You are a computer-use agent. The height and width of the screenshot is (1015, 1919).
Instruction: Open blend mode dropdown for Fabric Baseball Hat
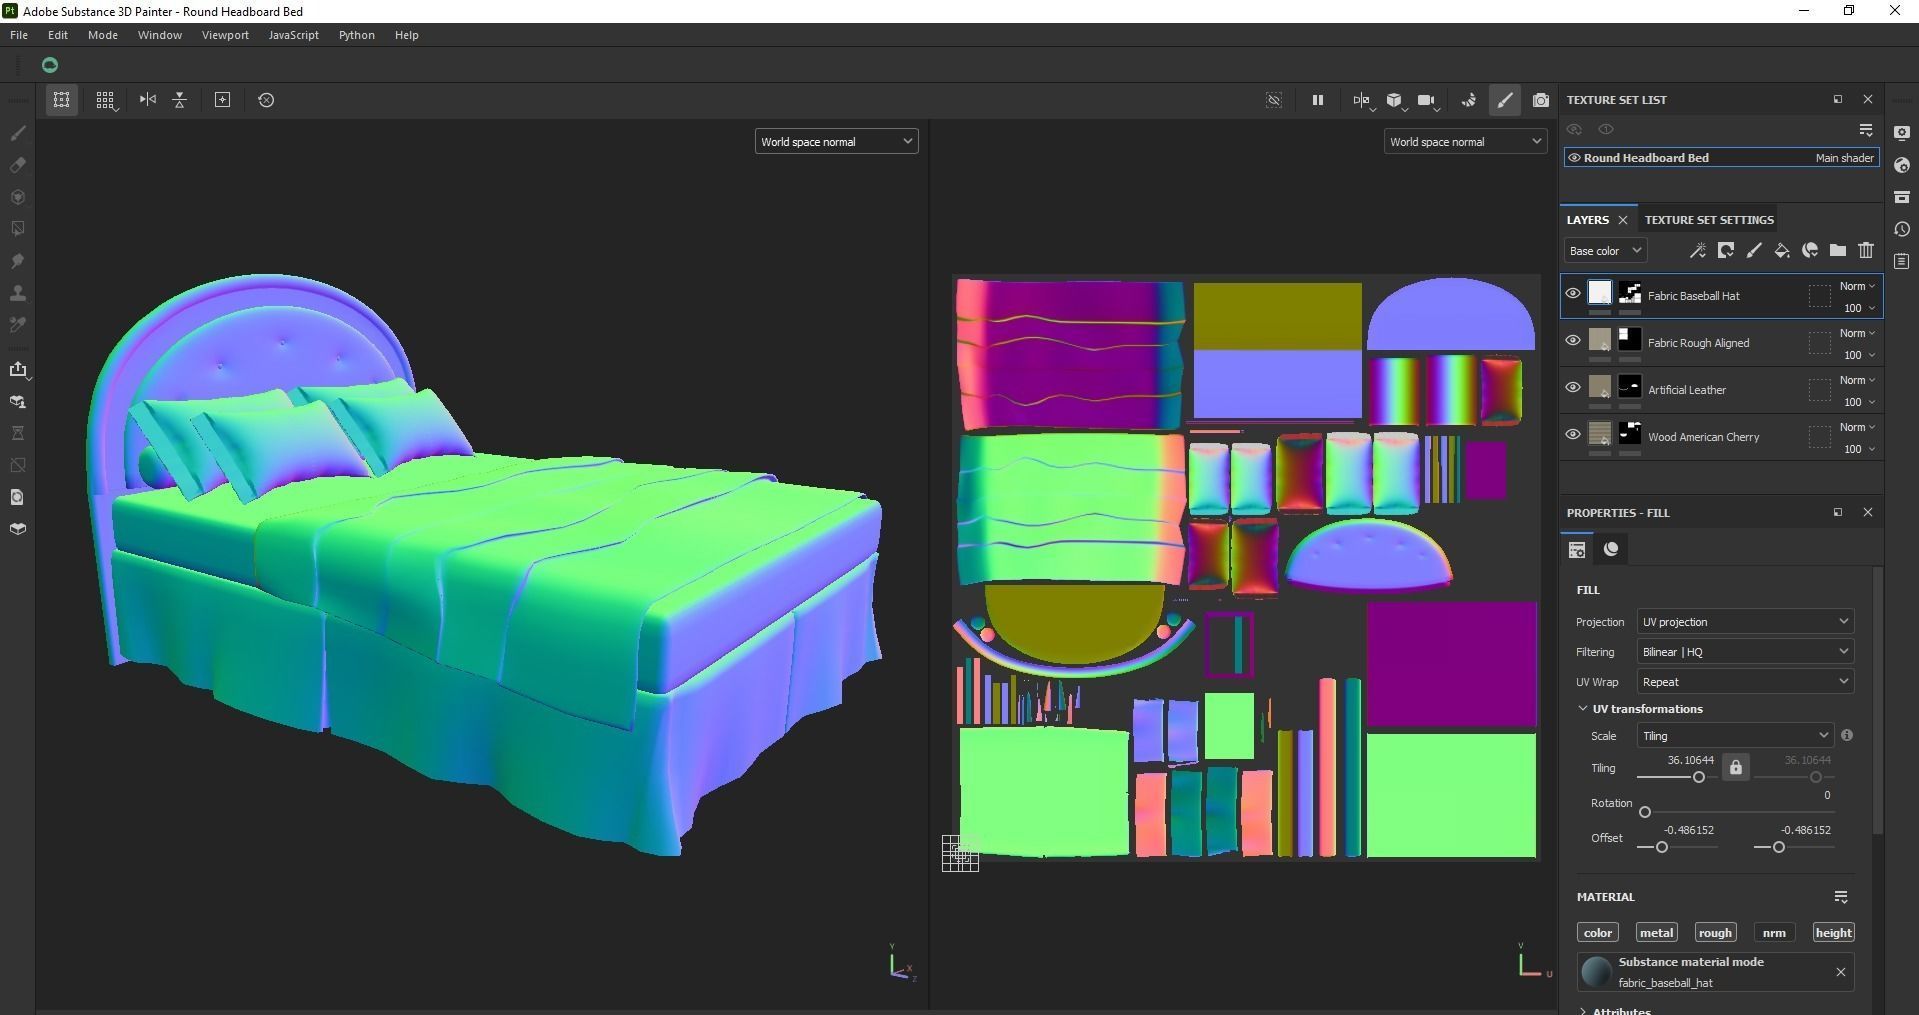pyautogui.click(x=1858, y=287)
